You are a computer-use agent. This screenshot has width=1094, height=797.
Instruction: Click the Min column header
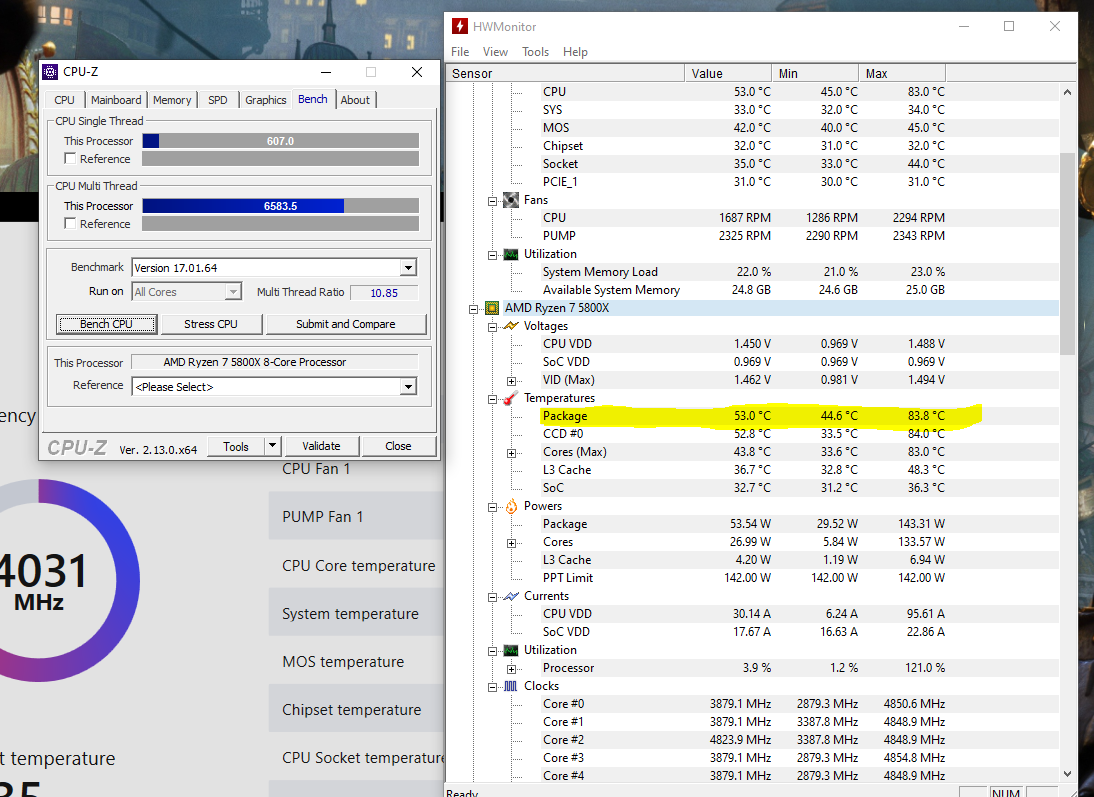(x=815, y=73)
